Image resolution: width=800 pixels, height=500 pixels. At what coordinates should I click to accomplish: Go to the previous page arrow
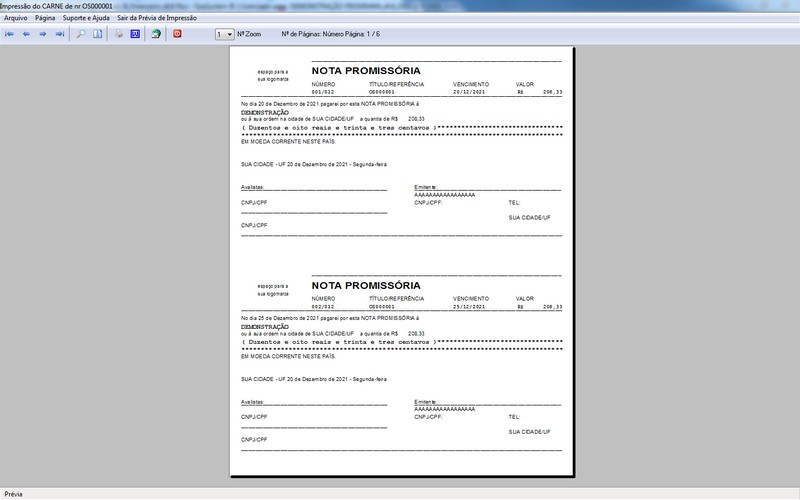[27, 34]
